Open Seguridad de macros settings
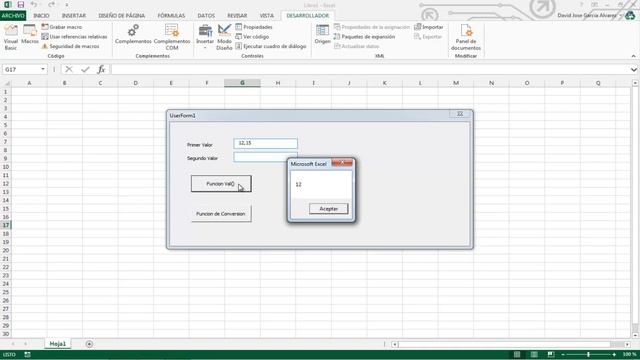Viewport: 640px width, 360px height. (x=70, y=47)
